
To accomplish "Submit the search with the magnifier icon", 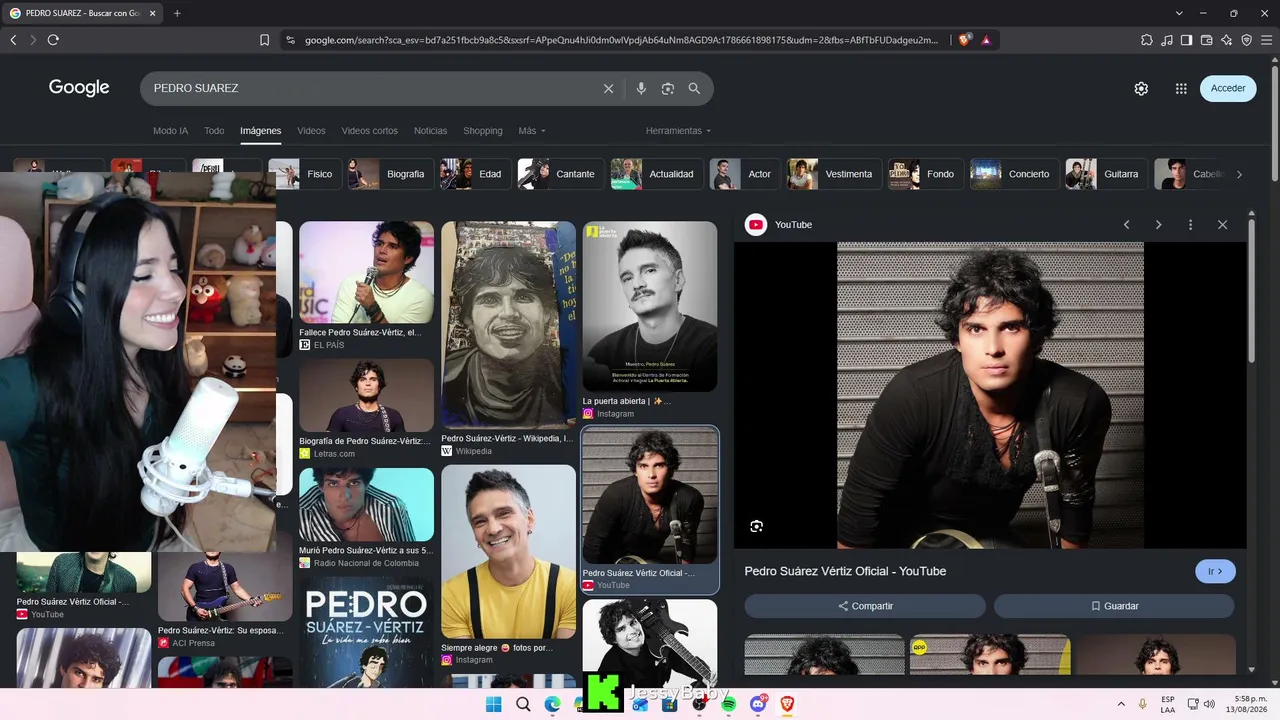I will (x=694, y=88).
